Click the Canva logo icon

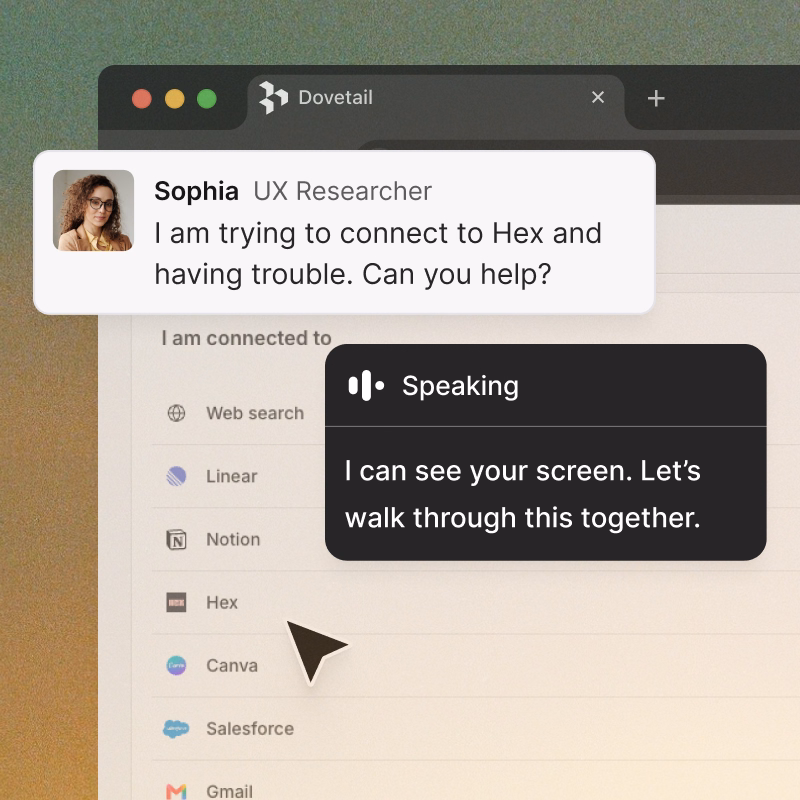177,665
